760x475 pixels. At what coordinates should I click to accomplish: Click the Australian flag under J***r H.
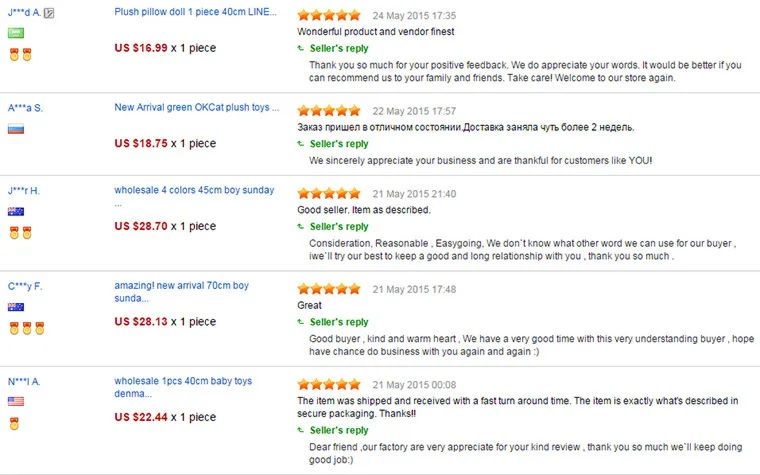16,211
